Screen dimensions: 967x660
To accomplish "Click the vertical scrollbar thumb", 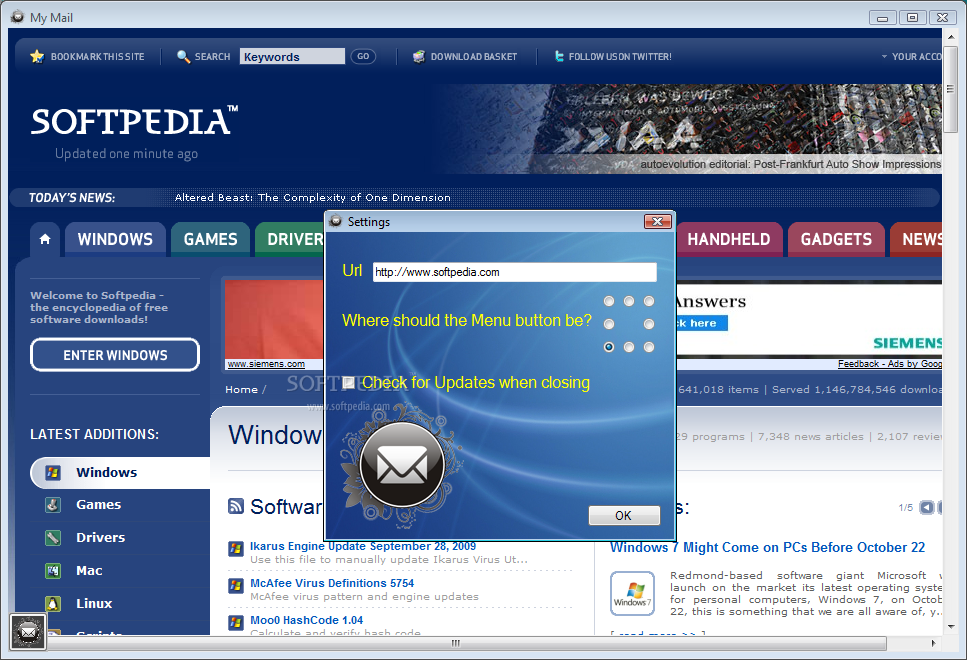I will (950, 89).
